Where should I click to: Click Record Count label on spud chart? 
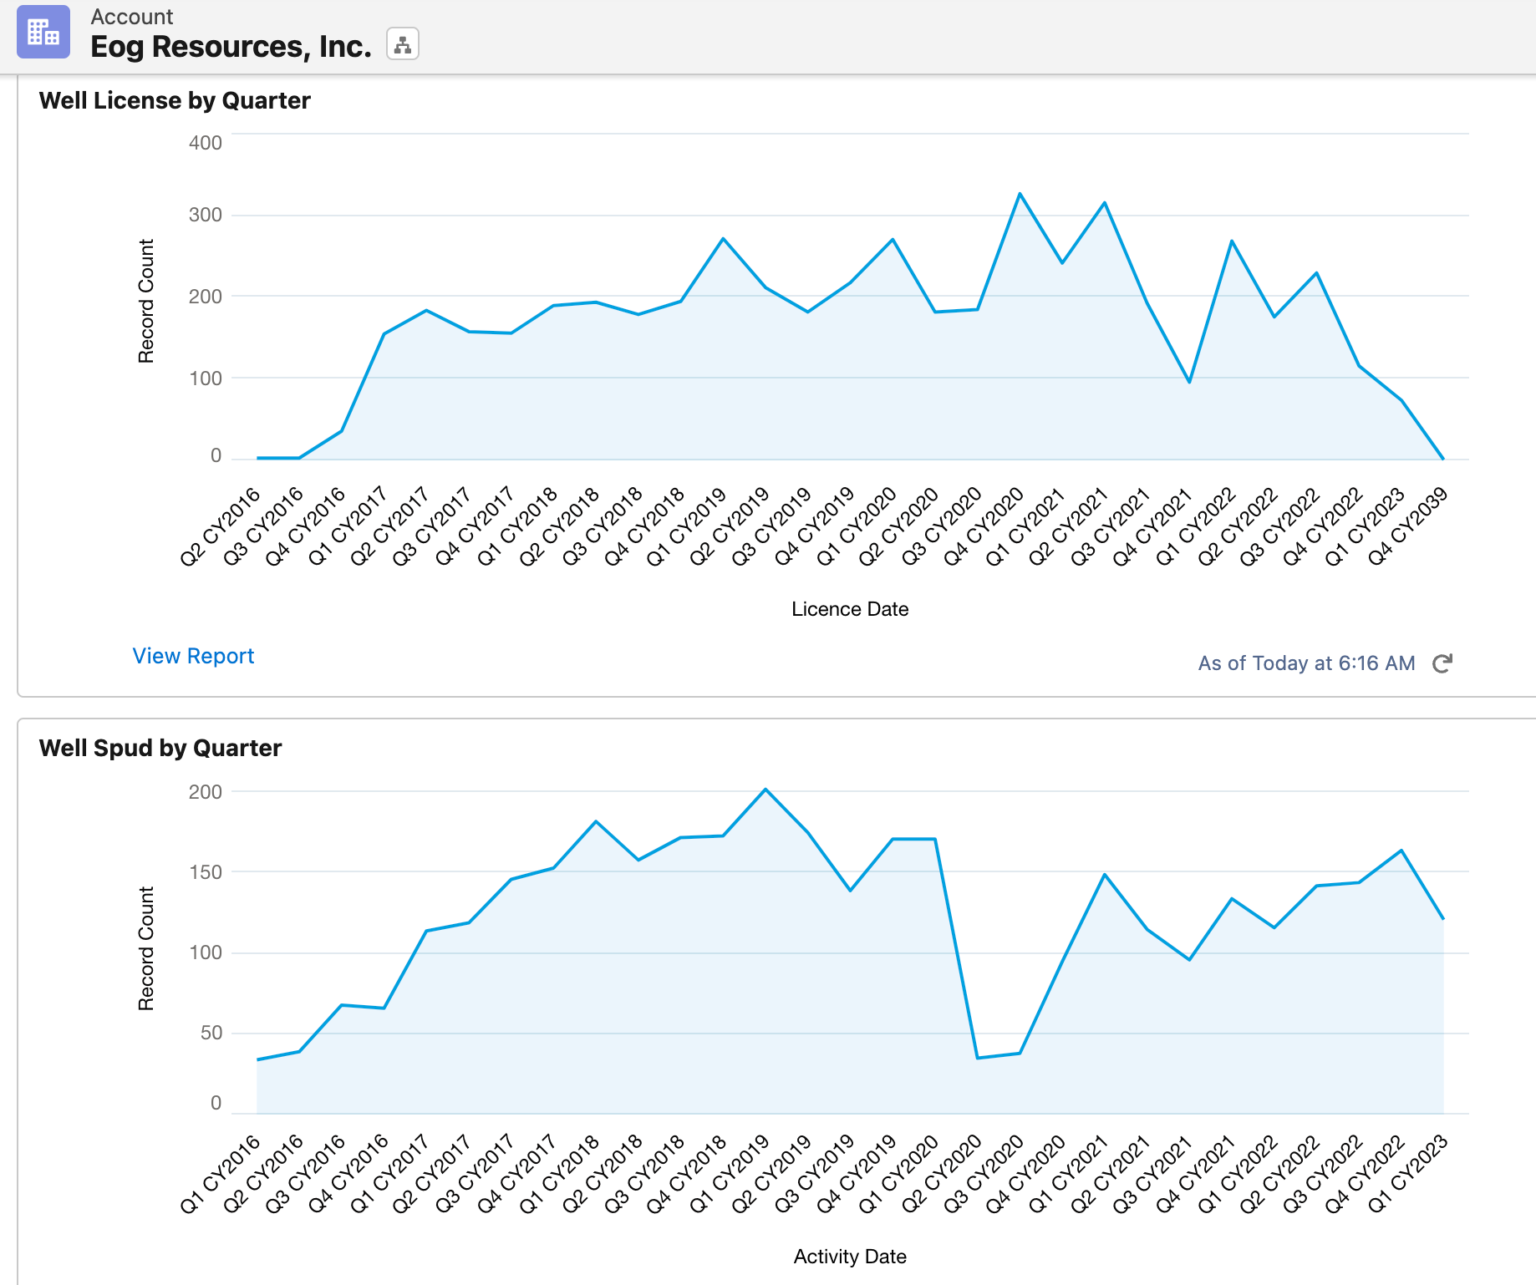(x=146, y=948)
